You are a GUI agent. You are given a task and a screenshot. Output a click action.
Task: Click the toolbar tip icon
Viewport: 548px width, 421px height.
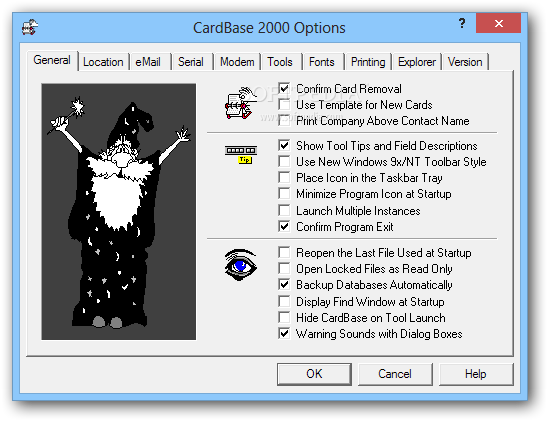[x=241, y=155]
